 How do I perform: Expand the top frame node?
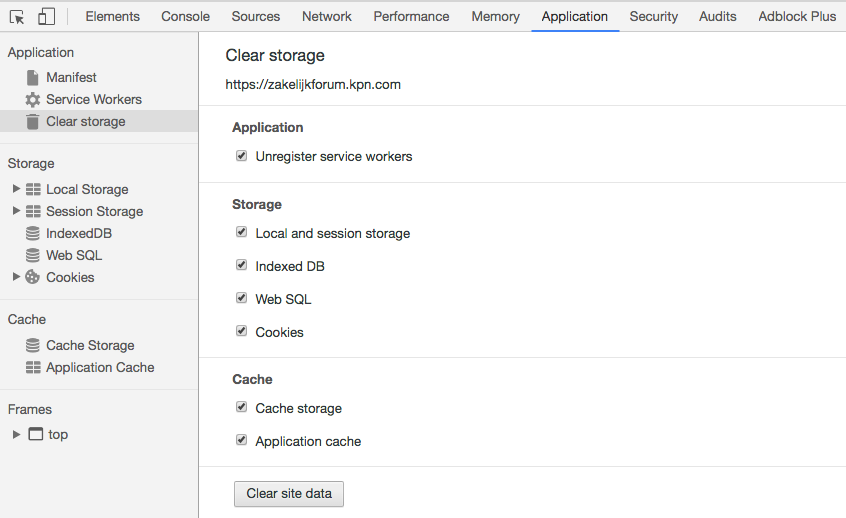tap(16, 435)
